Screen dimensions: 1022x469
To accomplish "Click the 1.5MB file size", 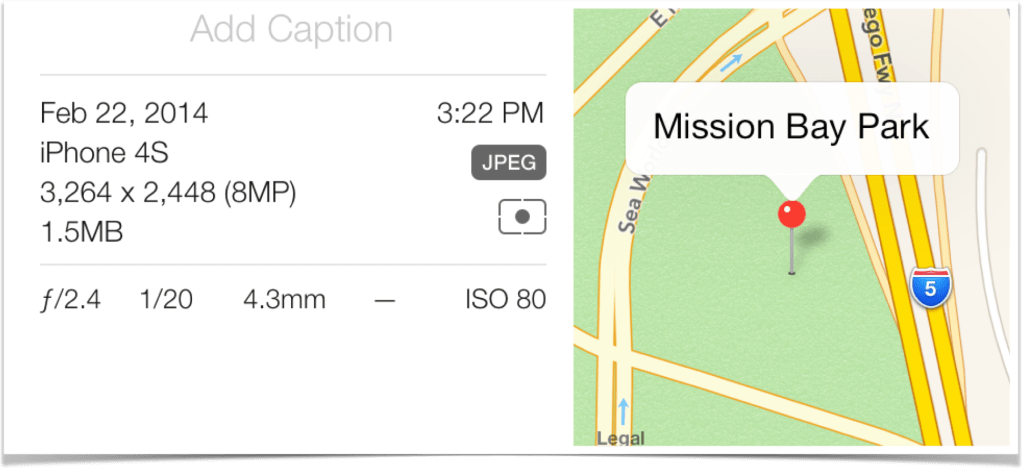I will [x=81, y=233].
